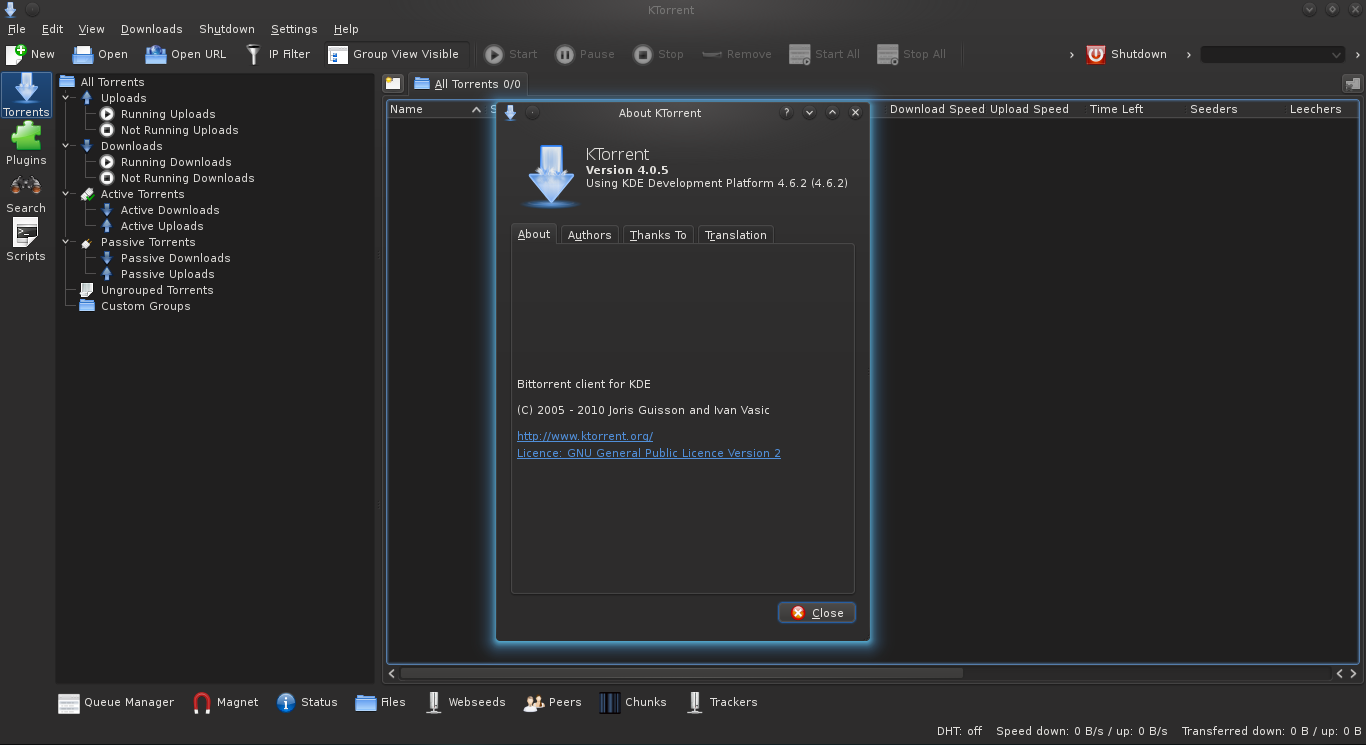Open the Magnet panel
Viewport: 1366px width, 745px height.
click(226, 702)
